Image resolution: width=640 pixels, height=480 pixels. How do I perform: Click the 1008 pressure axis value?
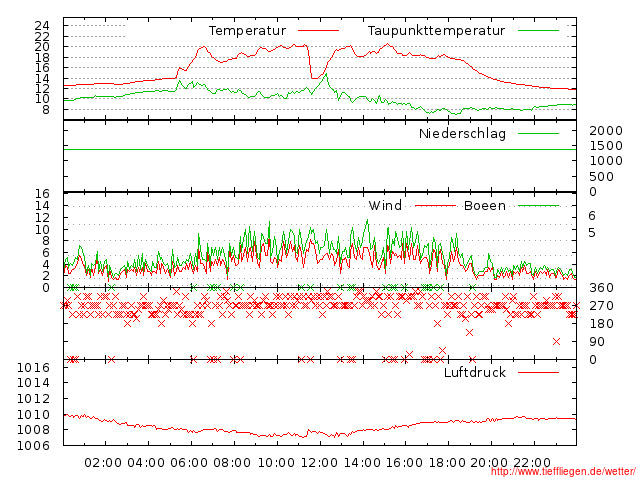tap(33, 430)
